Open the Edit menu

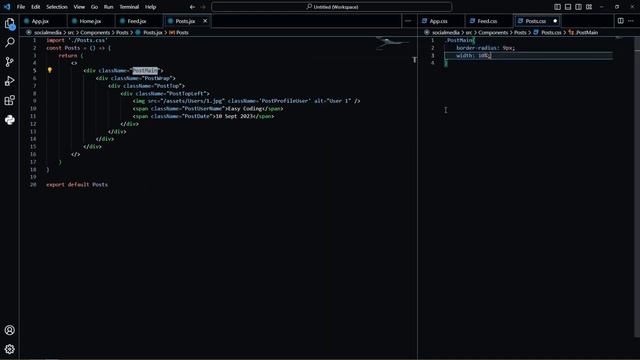coord(36,7)
